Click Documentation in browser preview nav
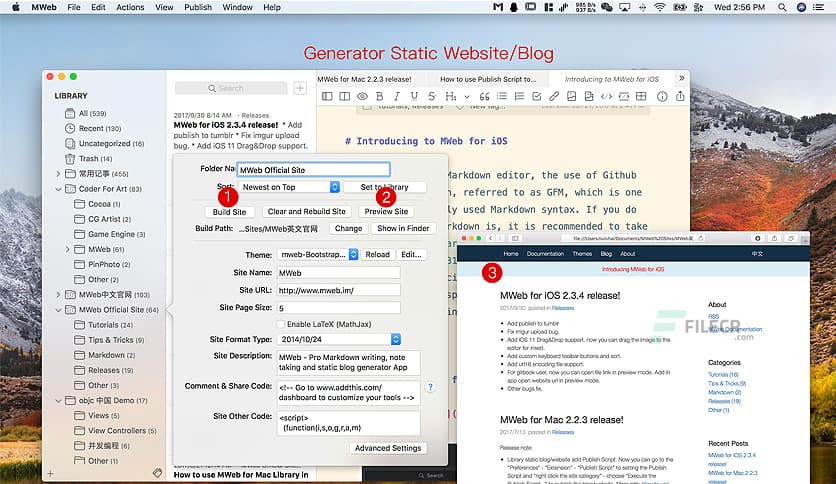This screenshot has width=836, height=484. pos(545,254)
